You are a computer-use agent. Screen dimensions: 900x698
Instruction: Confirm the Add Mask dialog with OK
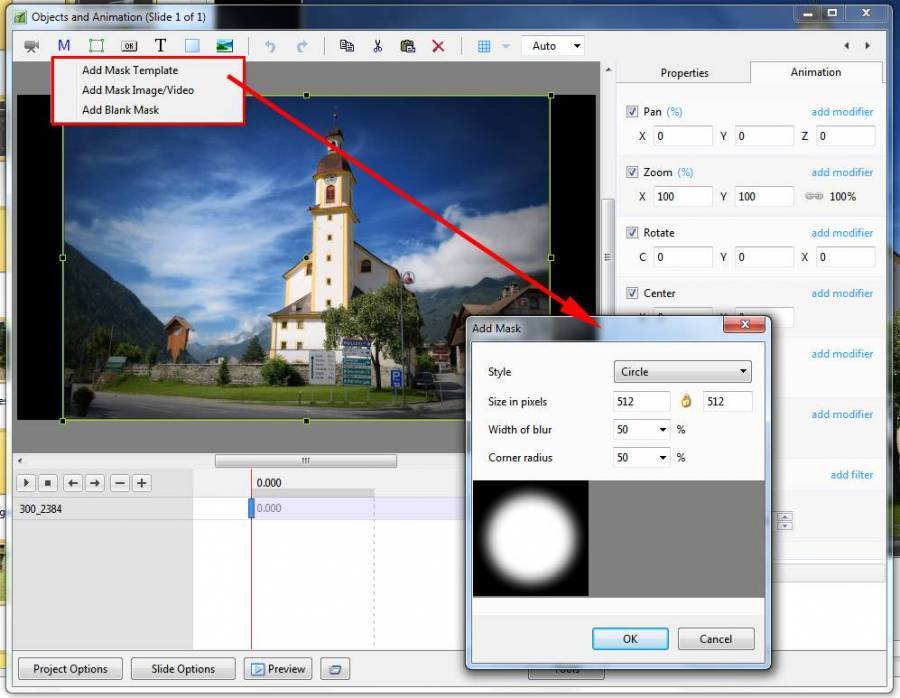pyautogui.click(x=629, y=639)
